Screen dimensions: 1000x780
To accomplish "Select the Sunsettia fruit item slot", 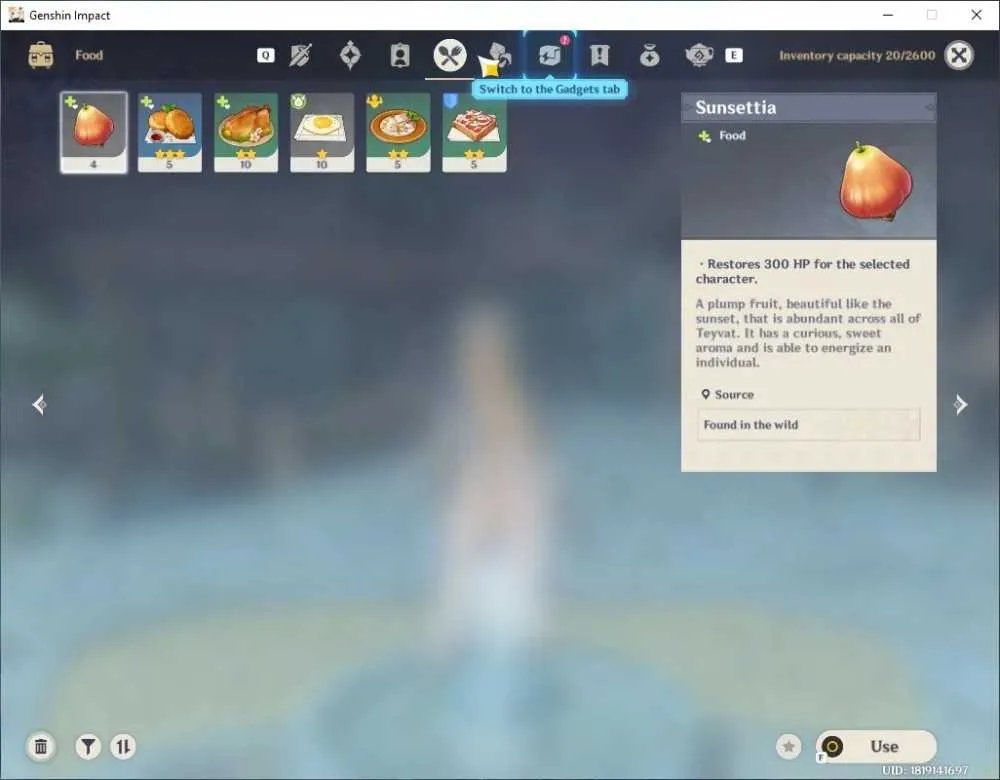I will click(x=94, y=132).
